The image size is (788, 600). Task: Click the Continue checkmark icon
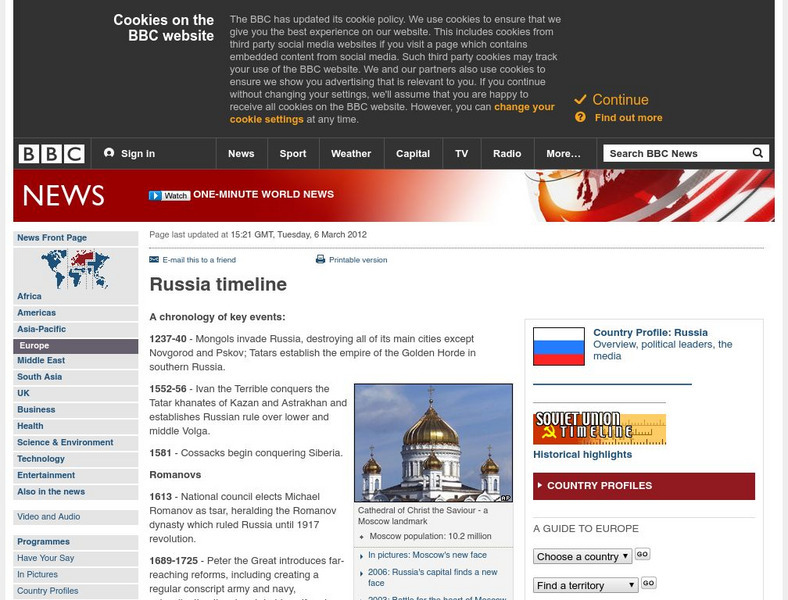[x=580, y=99]
